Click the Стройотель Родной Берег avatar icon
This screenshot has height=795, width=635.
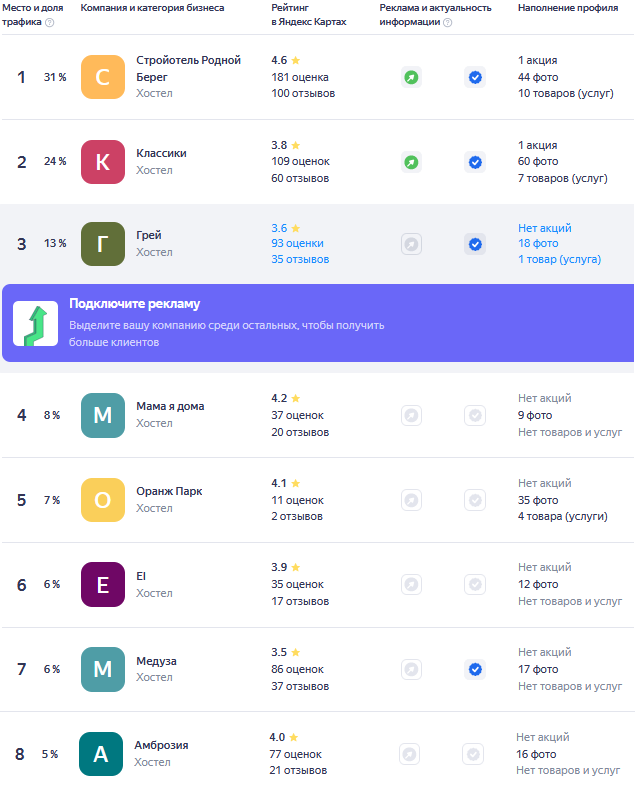[x=103, y=77]
